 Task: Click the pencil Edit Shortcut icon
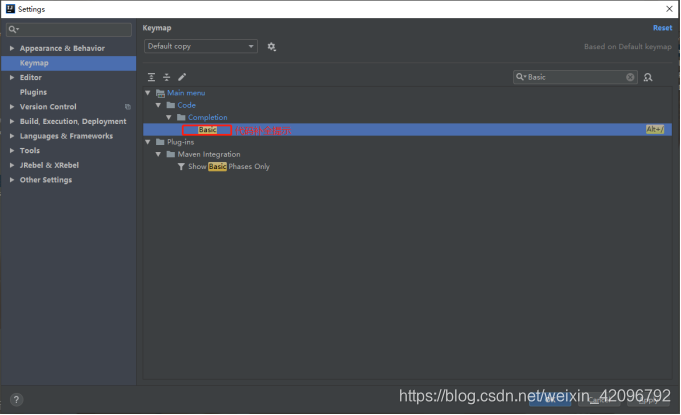[182, 77]
